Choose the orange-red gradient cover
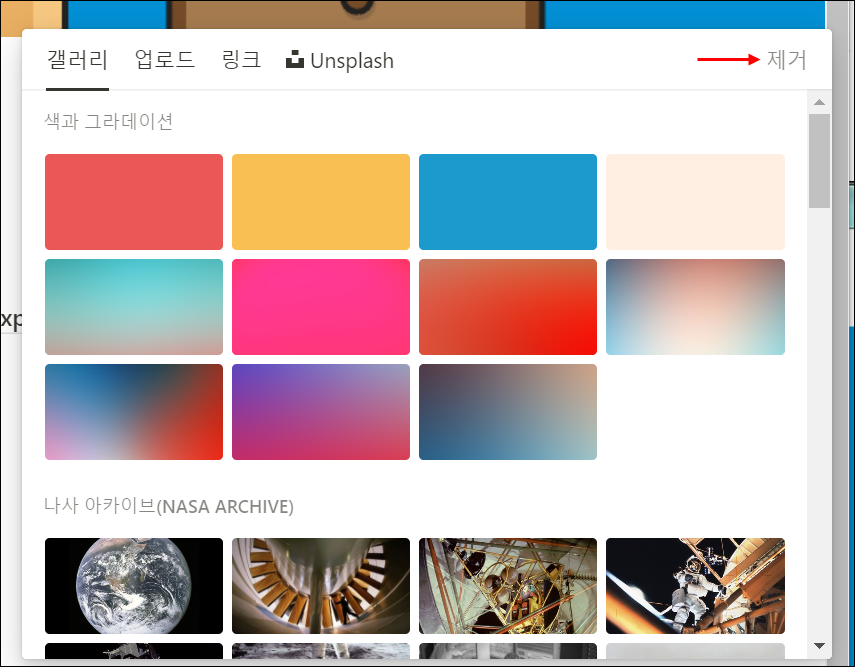Screen dimensions: 855x667 pyautogui.click(x=508, y=307)
